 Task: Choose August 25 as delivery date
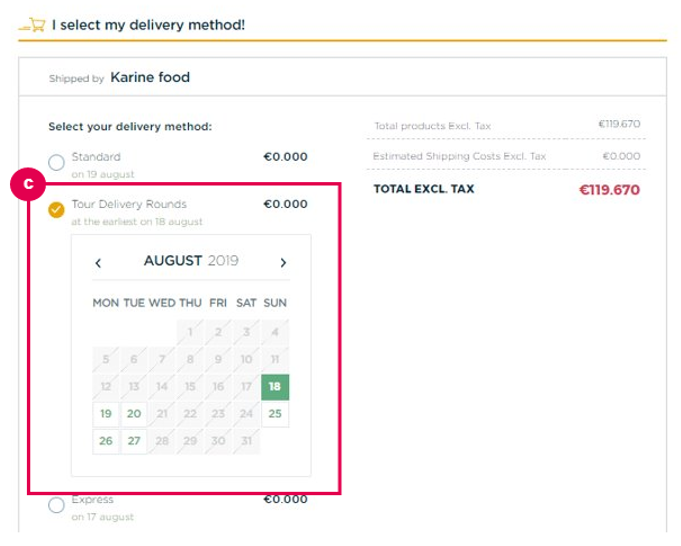[275, 414]
